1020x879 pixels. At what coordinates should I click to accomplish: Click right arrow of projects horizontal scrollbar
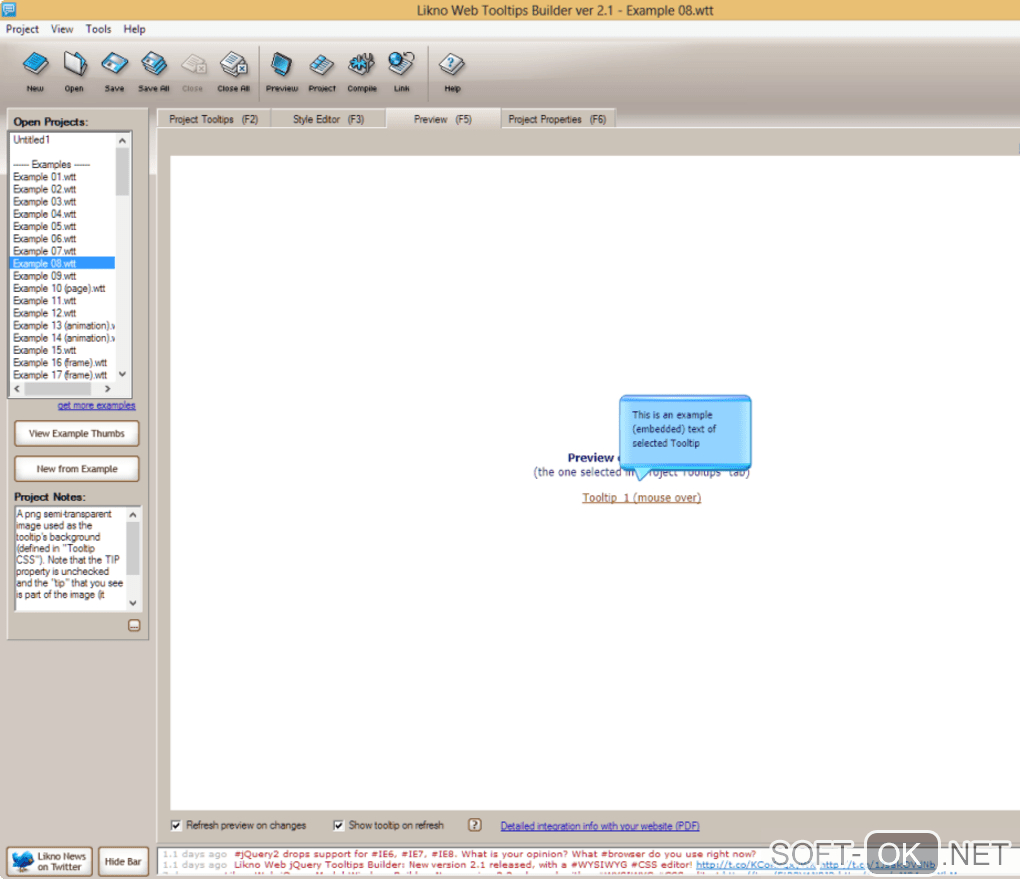(x=107, y=388)
